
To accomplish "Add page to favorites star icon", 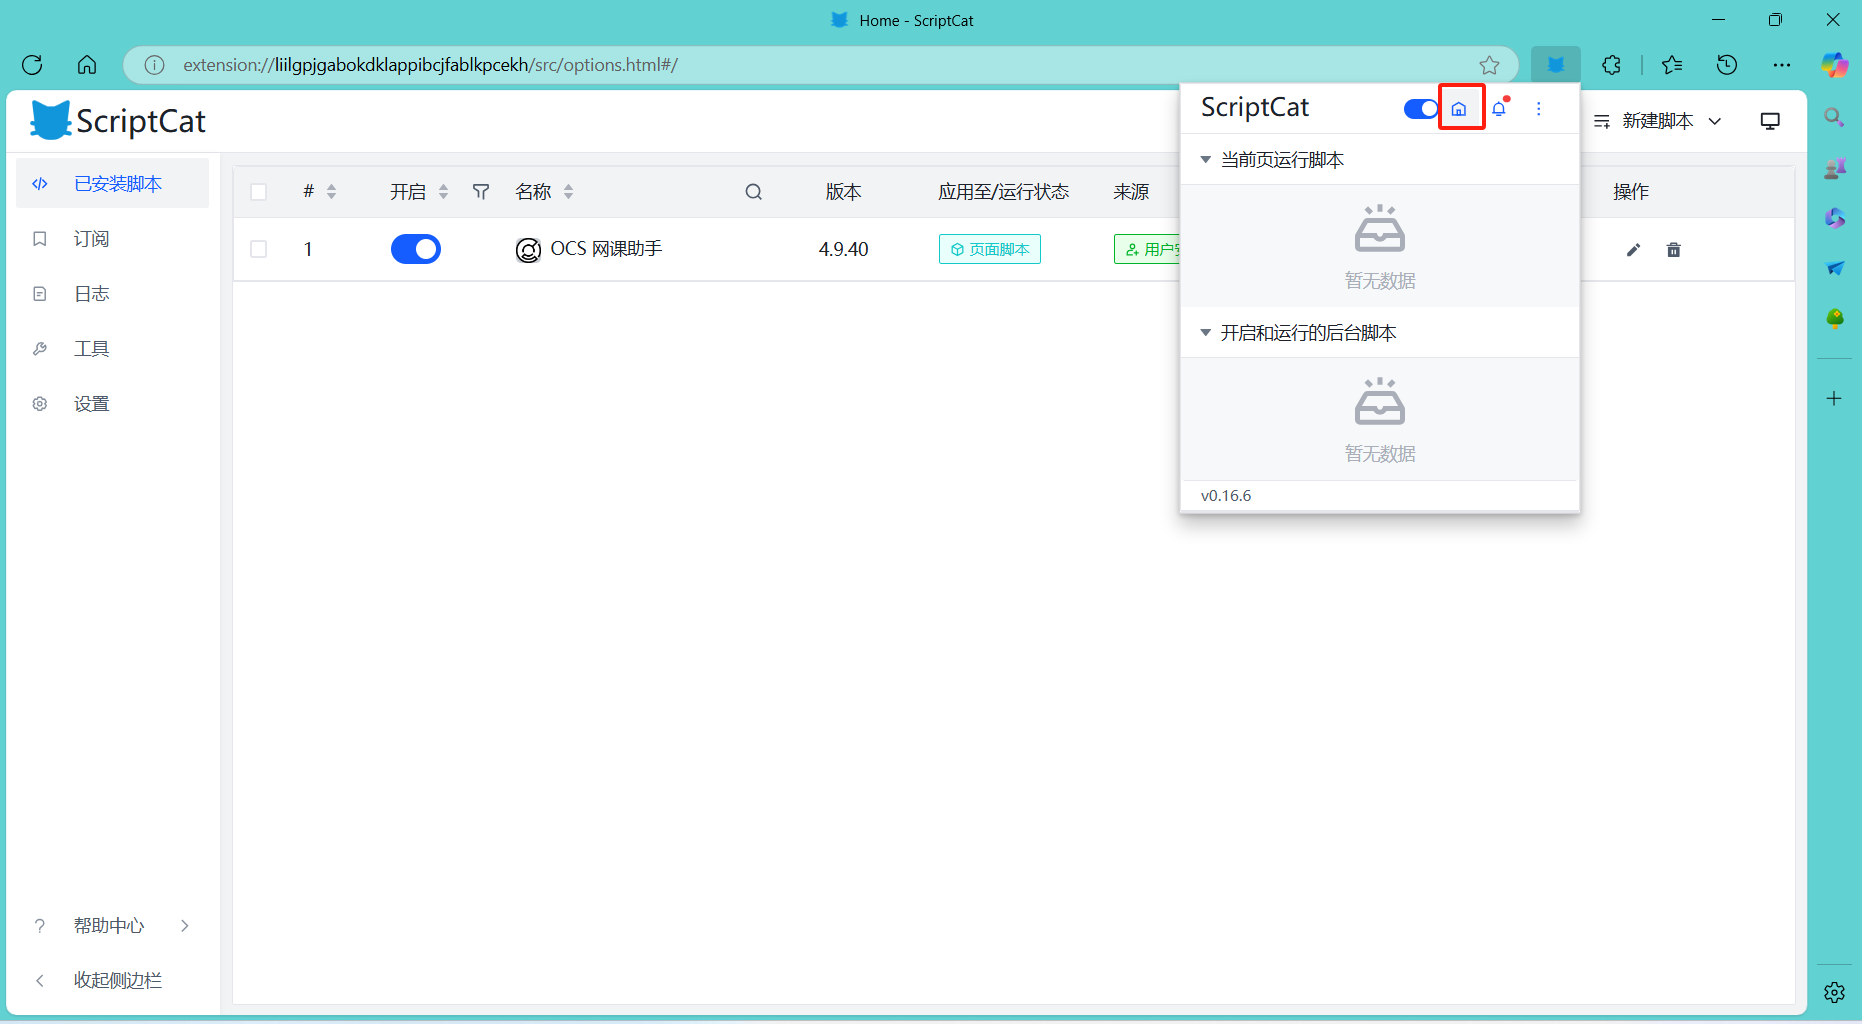I will [1490, 65].
